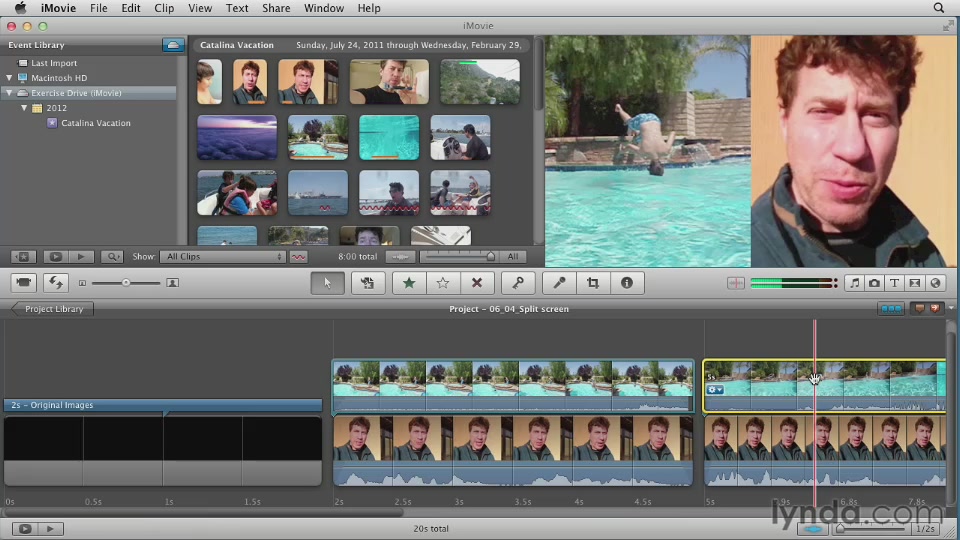
Task: Click the project timeline horizontal scrollbar
Action: (x=203, y=512)
